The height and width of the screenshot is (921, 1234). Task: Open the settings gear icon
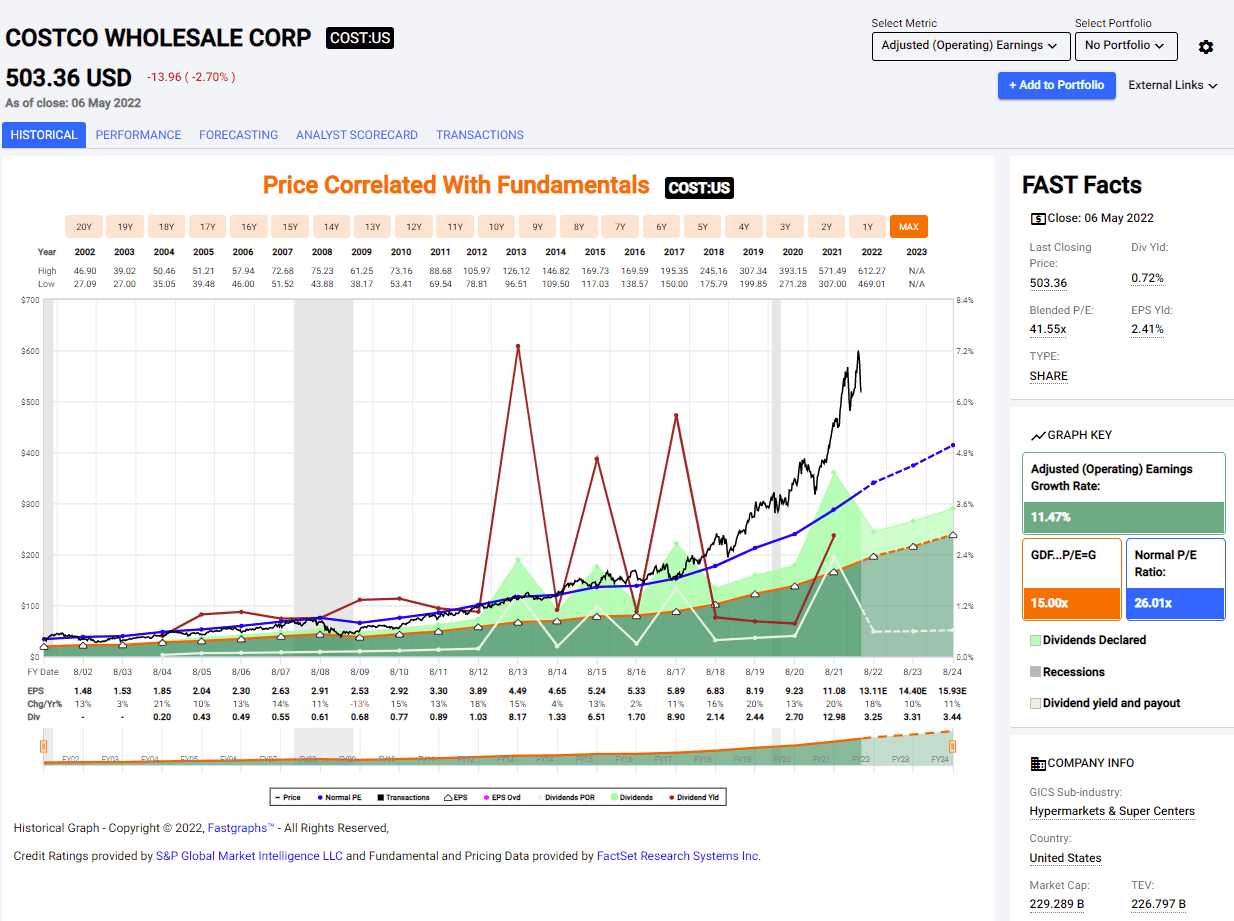coord(1205,47)
